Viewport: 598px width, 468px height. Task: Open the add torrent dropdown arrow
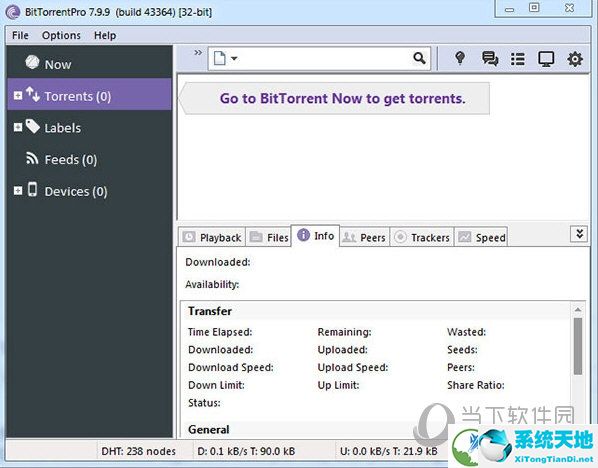click(x=234, y=58)
